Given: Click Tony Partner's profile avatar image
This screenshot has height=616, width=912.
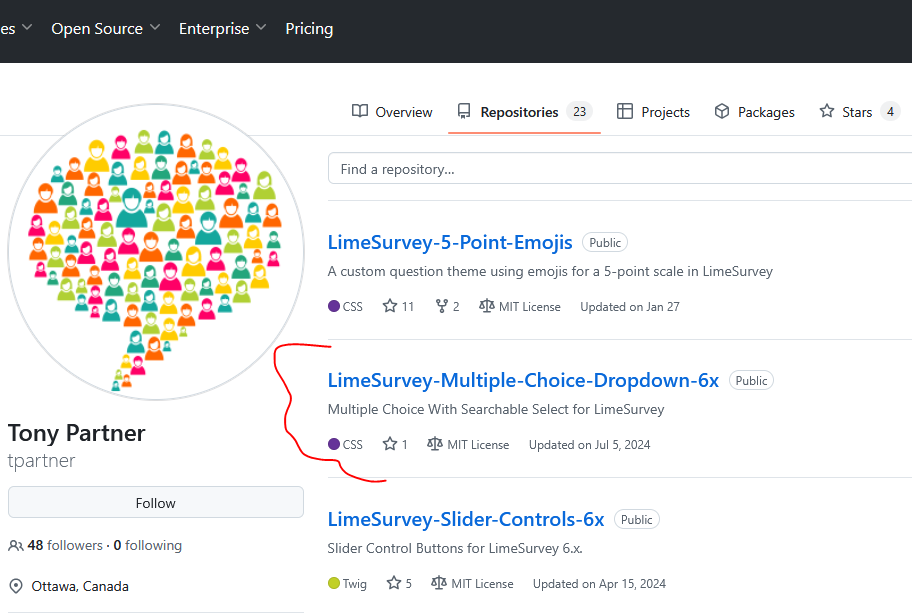Looking at the screenshot, I should (x=155, y=251).
